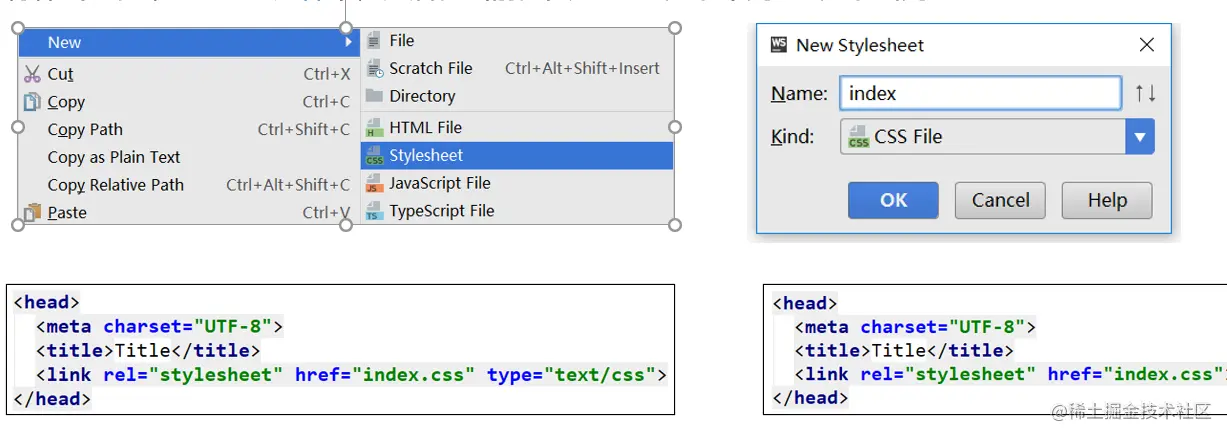1227x437 pixels.
Task: Select Copy in the context menu
Action: coord(189,102)
